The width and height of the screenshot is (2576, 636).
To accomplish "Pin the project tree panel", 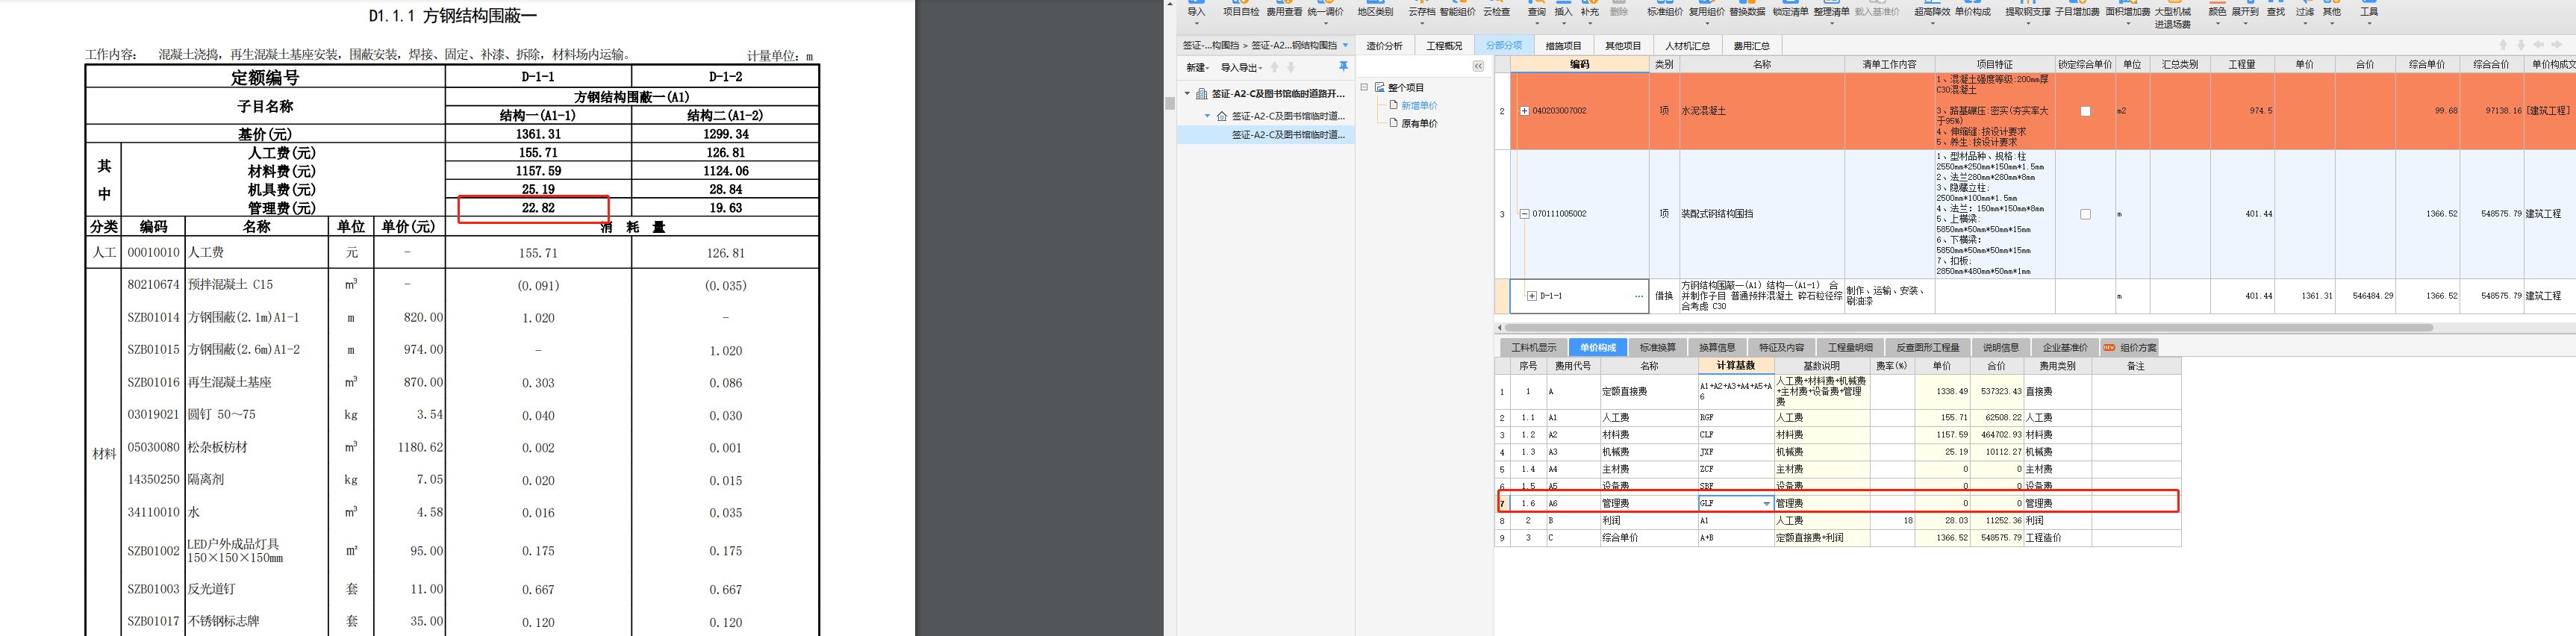I will point(1343,67).
